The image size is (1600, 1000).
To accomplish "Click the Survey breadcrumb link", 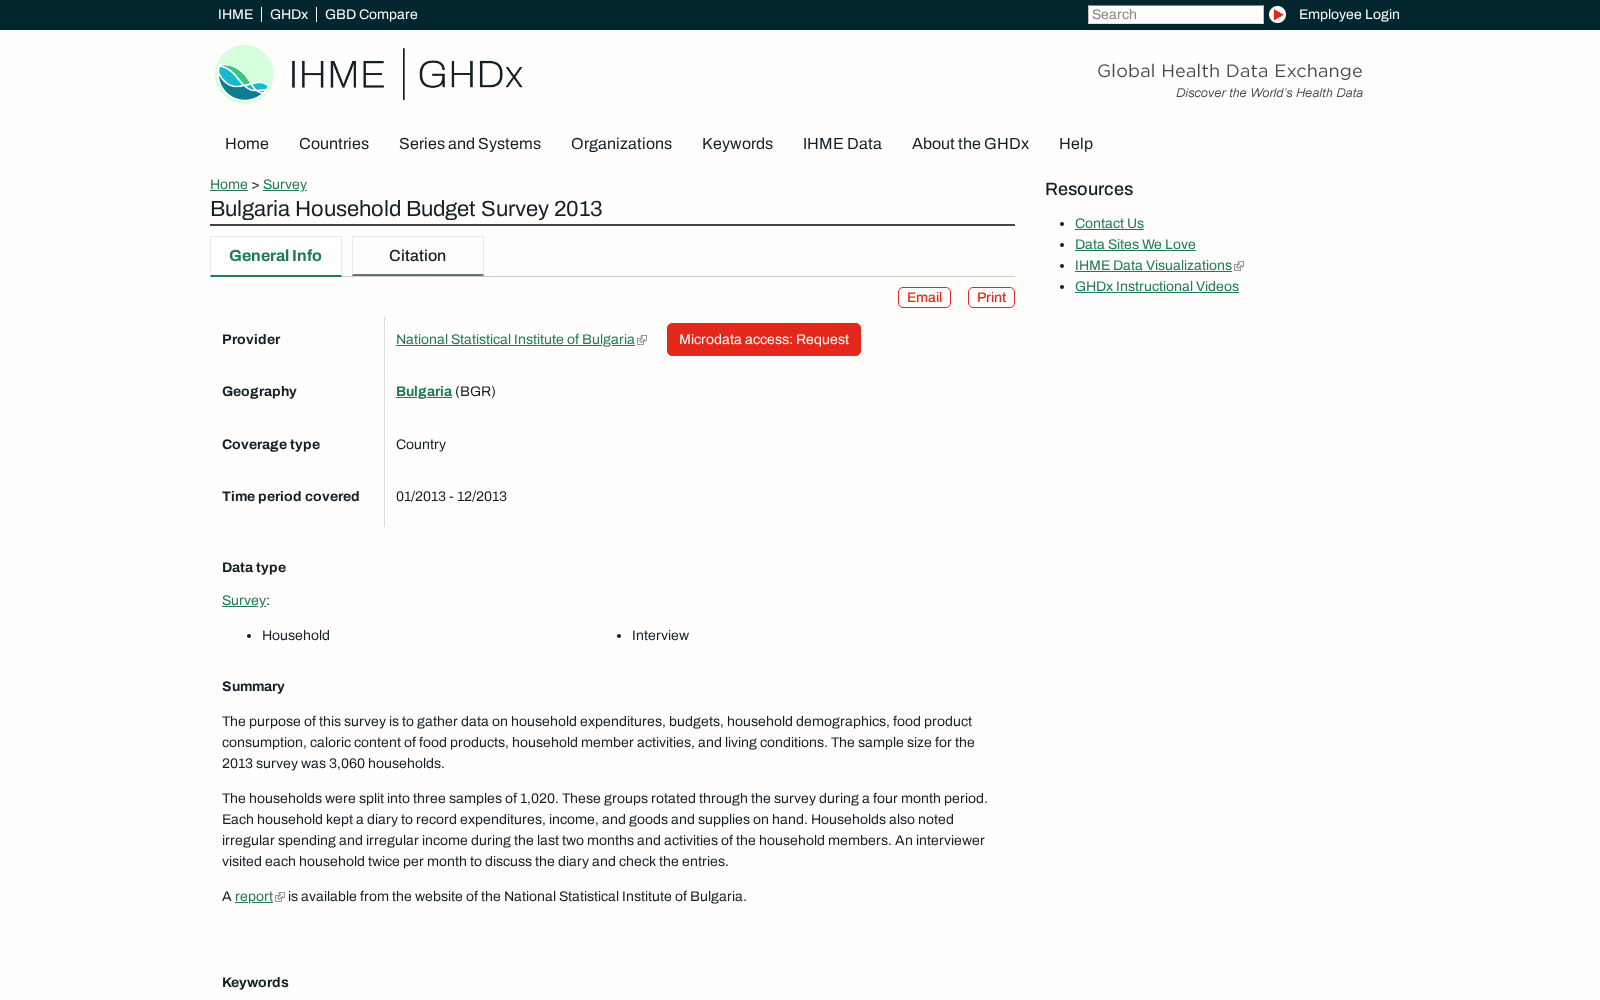I will pos(285,184).
